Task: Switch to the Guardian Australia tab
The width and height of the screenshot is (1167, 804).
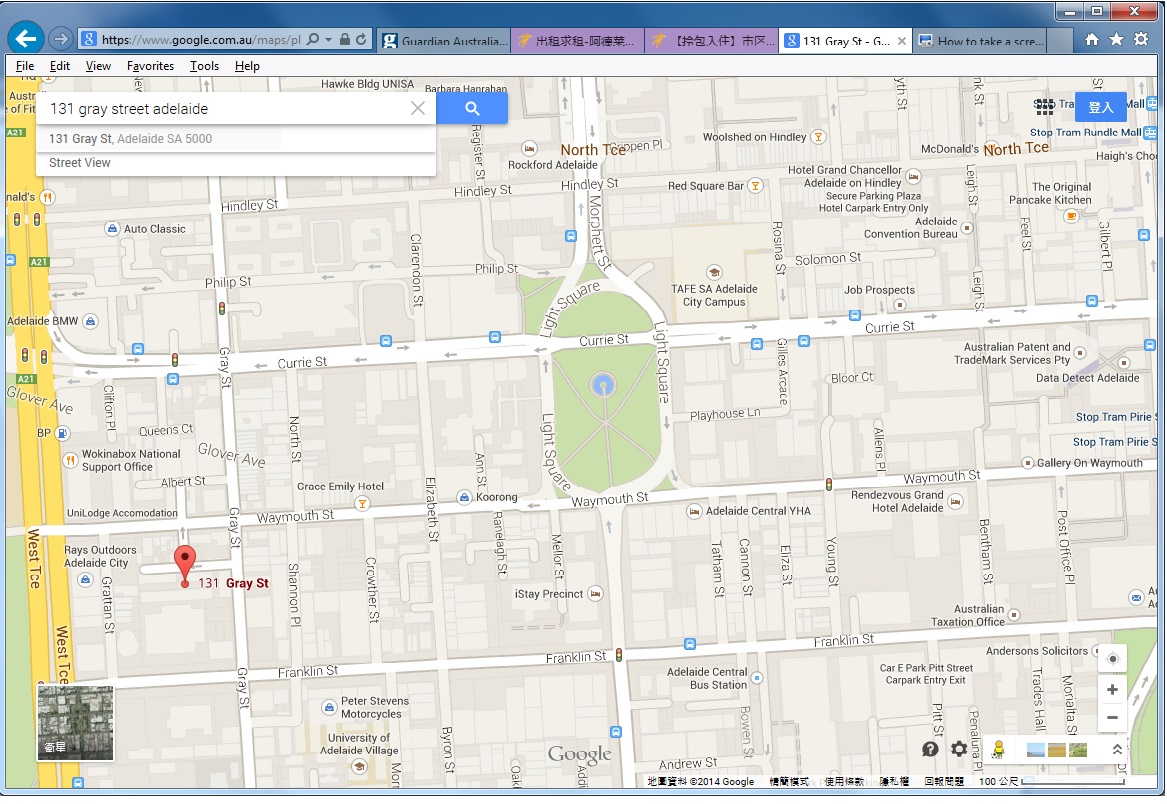Action: (446, 41)
